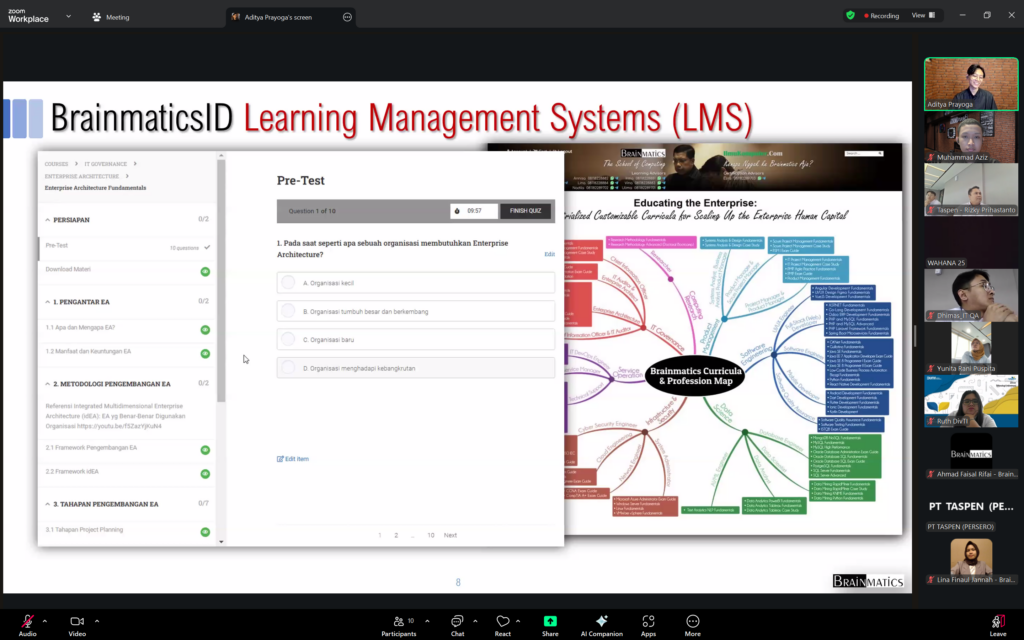Open the Chat panel

pyautogui.click(x=457, y=621)
